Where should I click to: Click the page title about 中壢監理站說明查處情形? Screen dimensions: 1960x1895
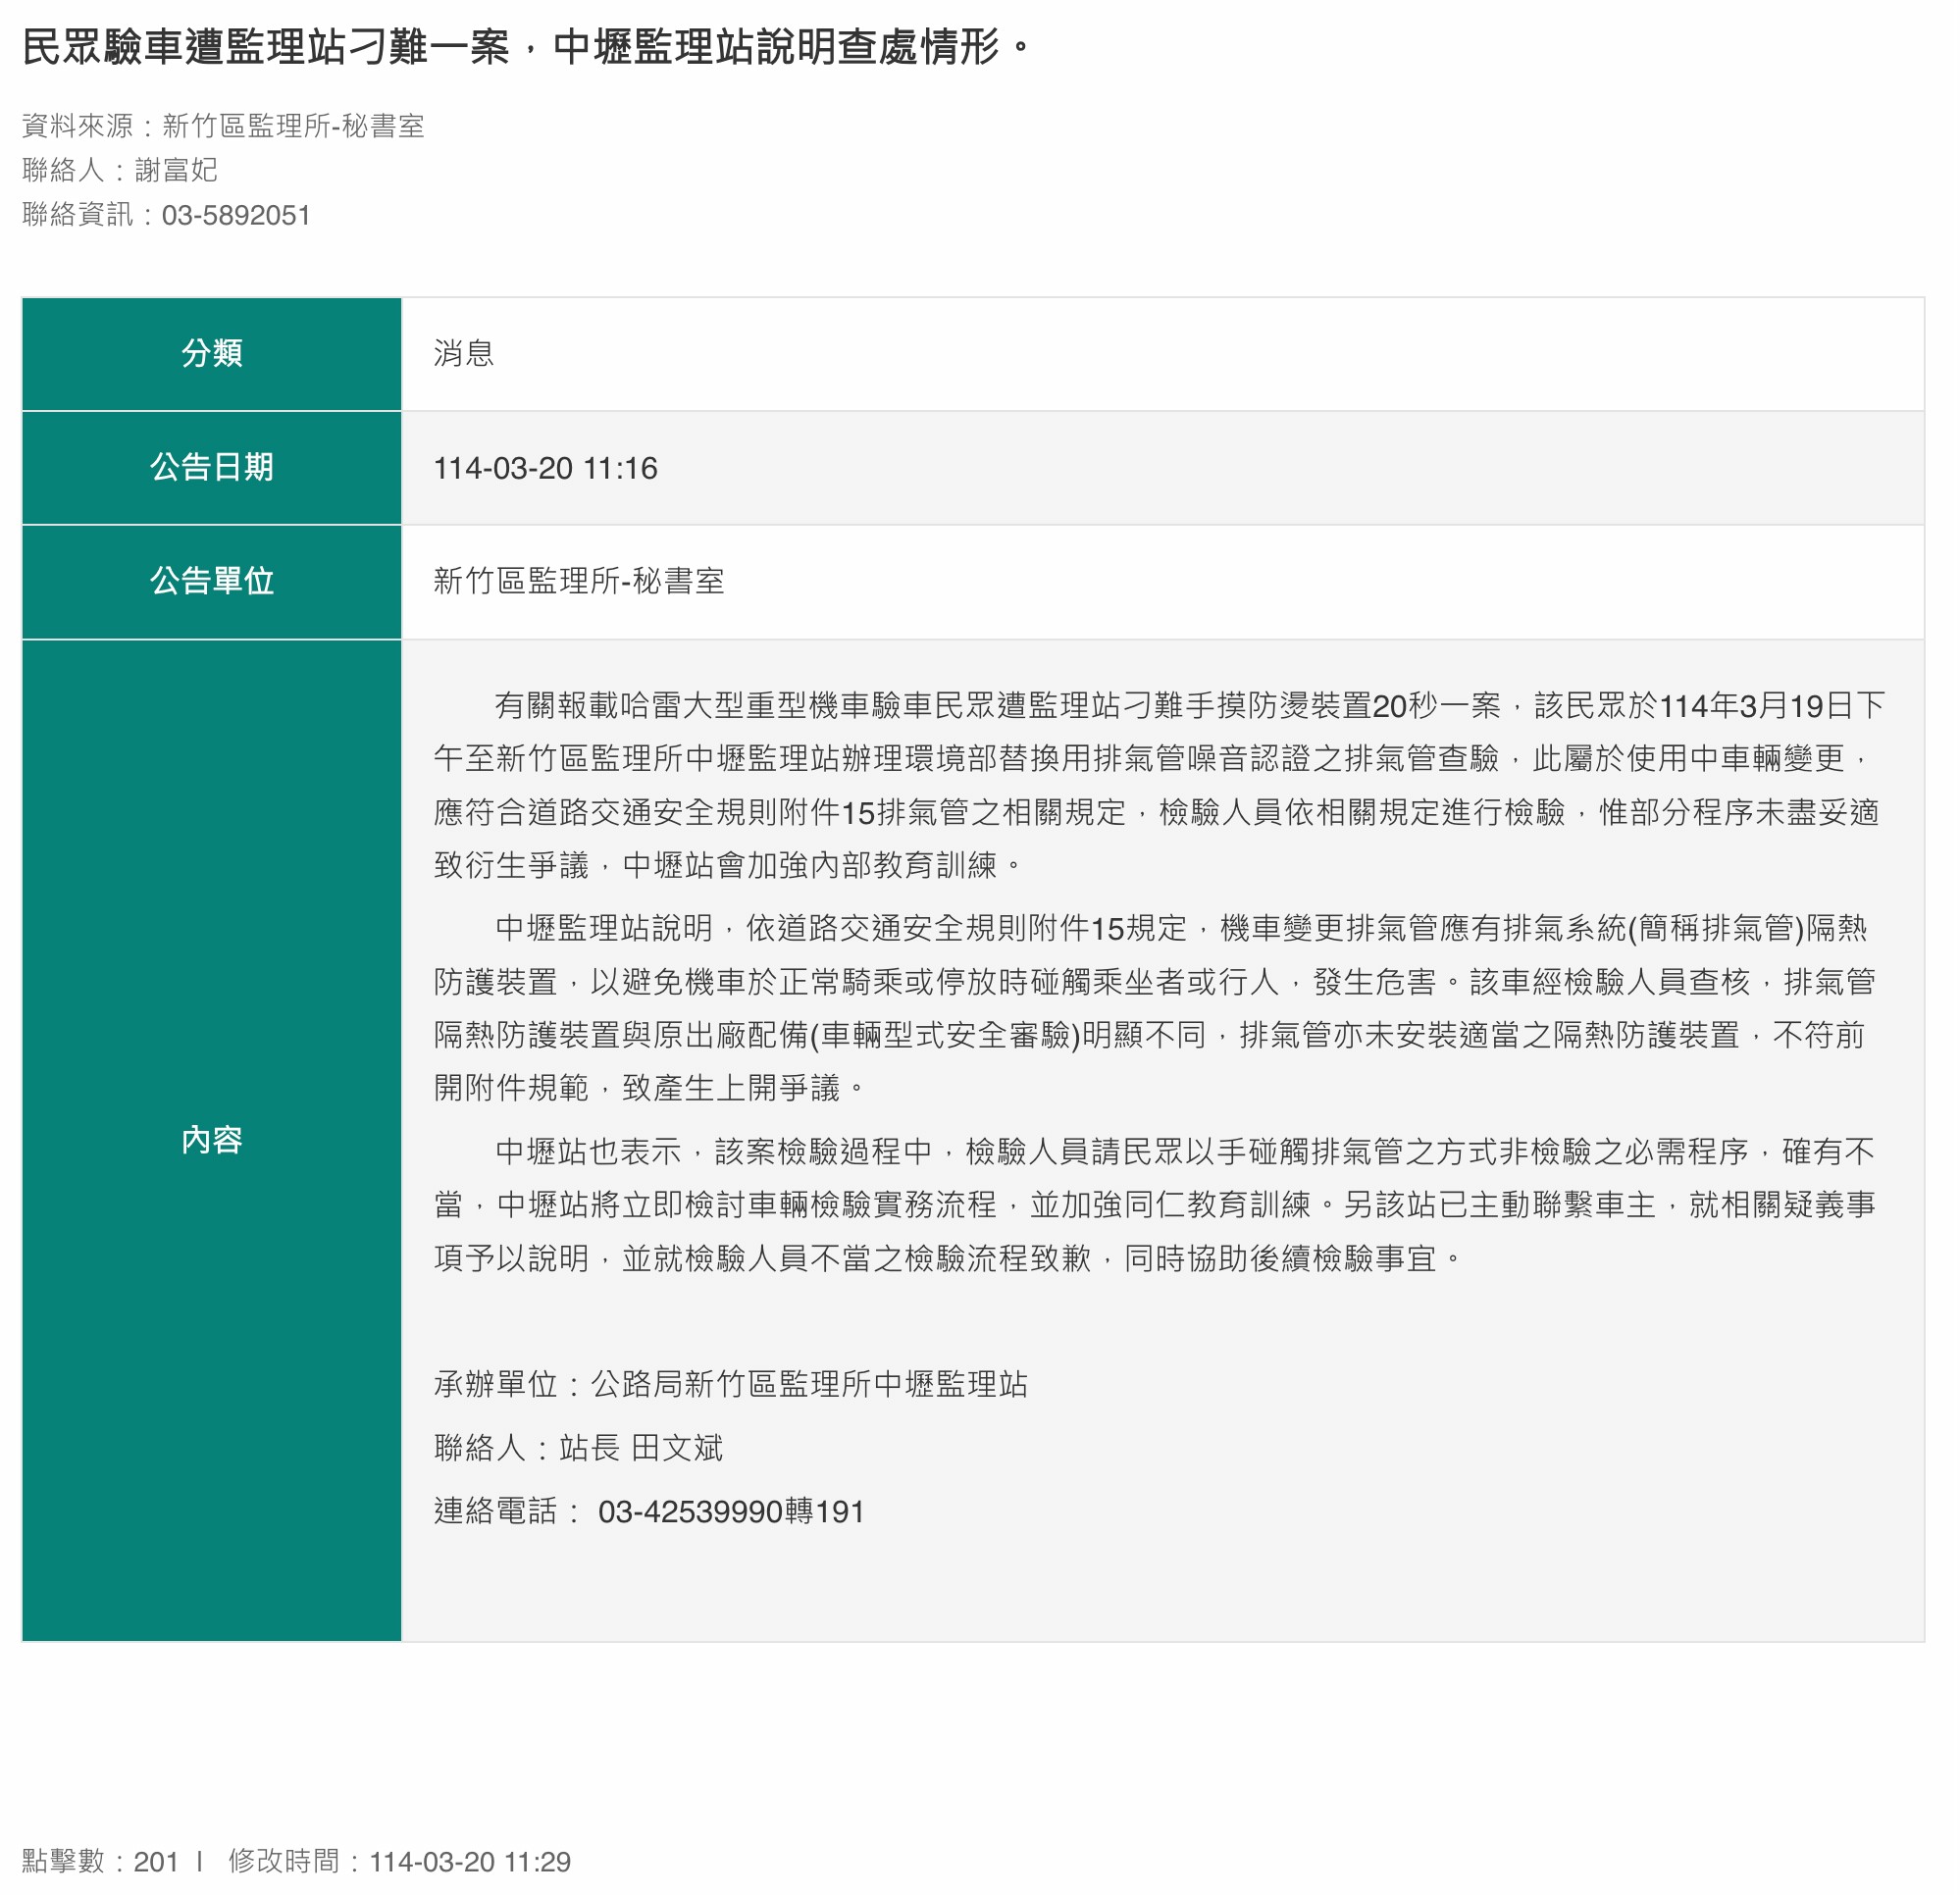point(525,46)
